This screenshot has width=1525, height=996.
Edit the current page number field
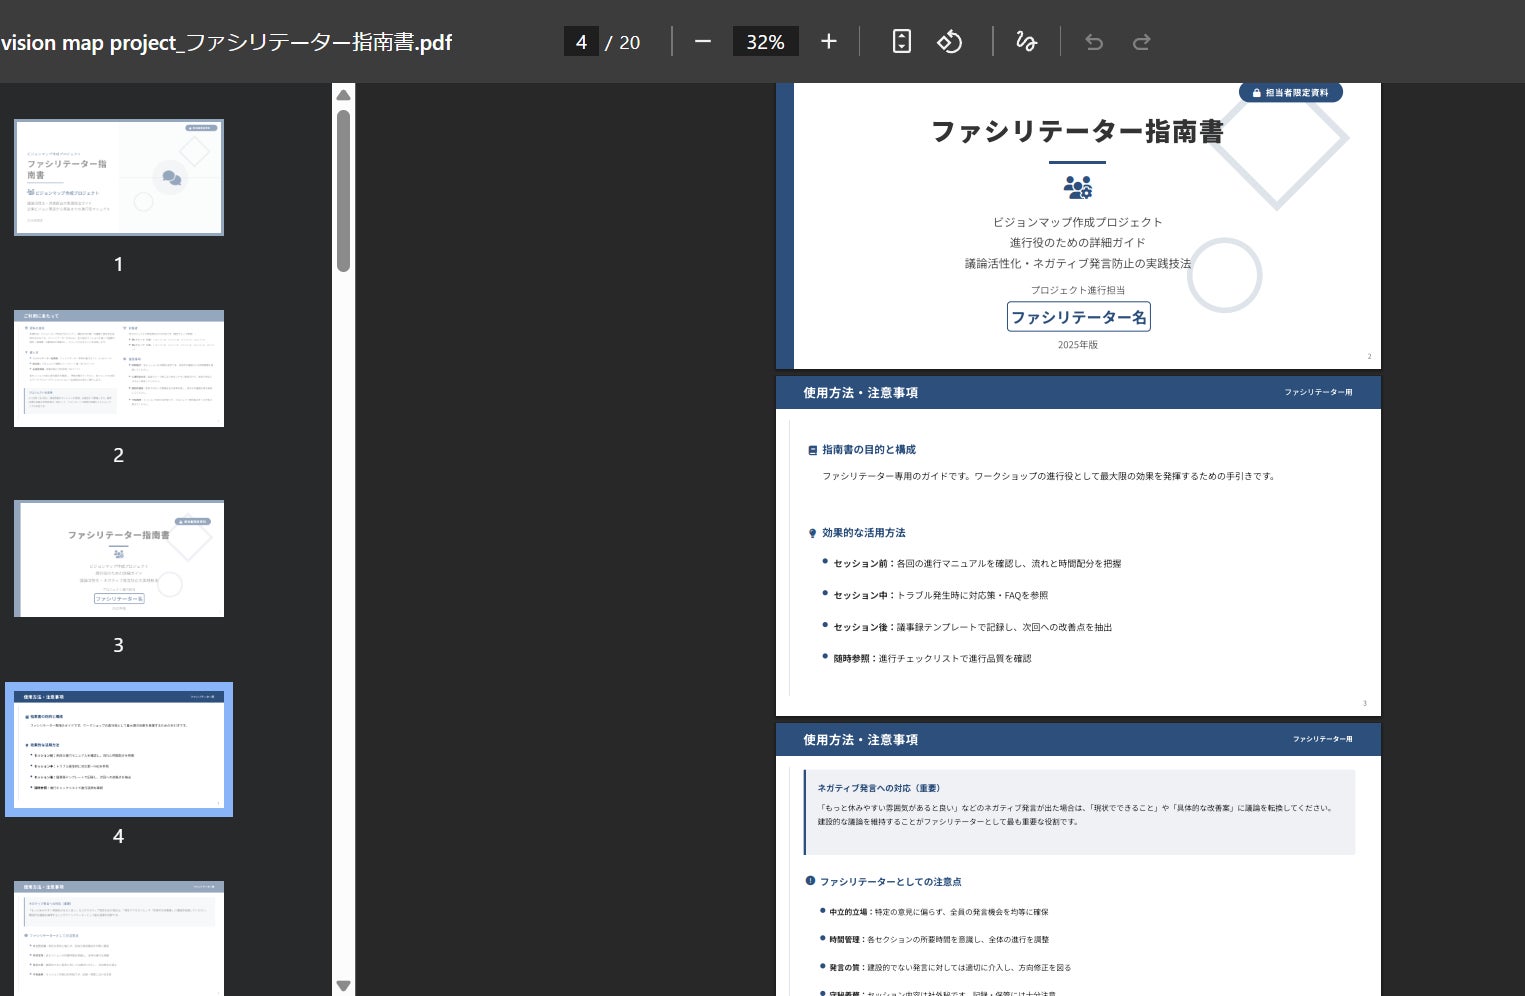[581, 42]
